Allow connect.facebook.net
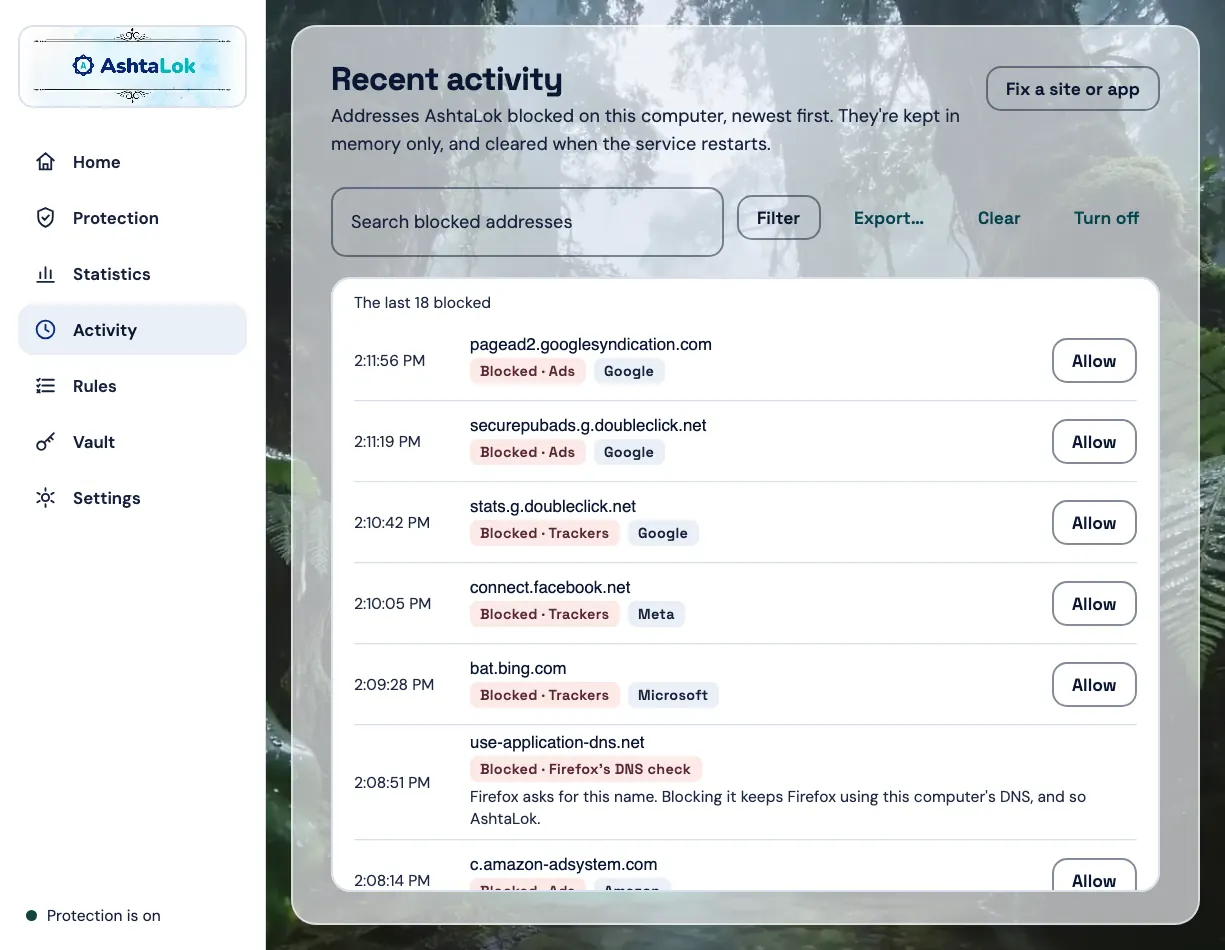The image size is (1225, 950). [1094, 604]
